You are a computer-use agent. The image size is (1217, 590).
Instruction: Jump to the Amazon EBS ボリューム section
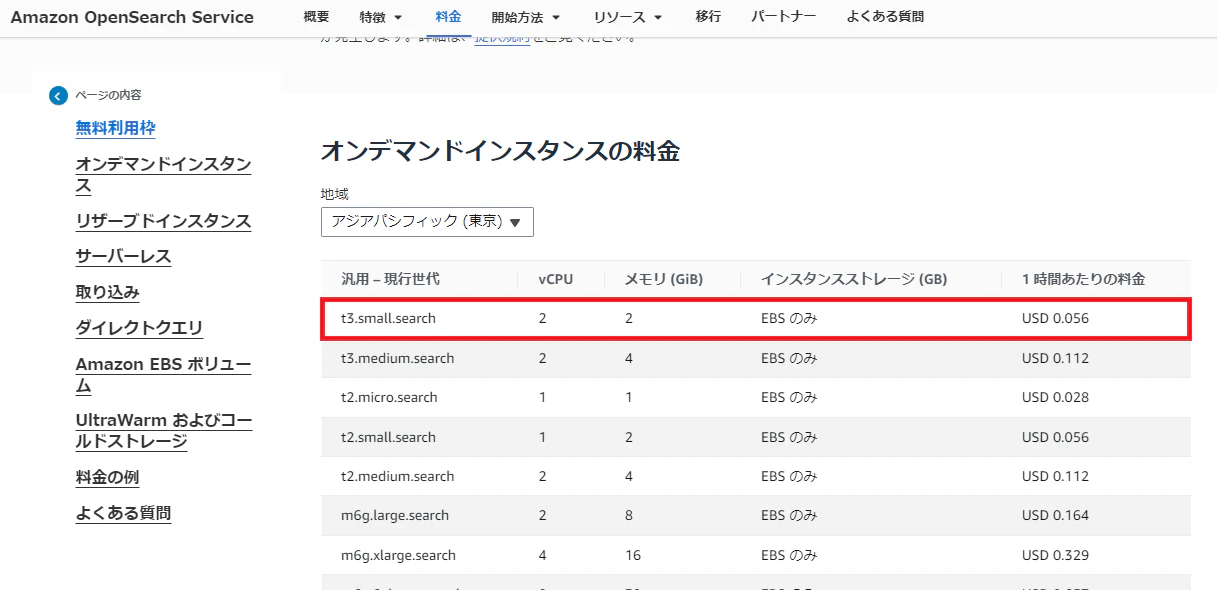pos(164,375)
